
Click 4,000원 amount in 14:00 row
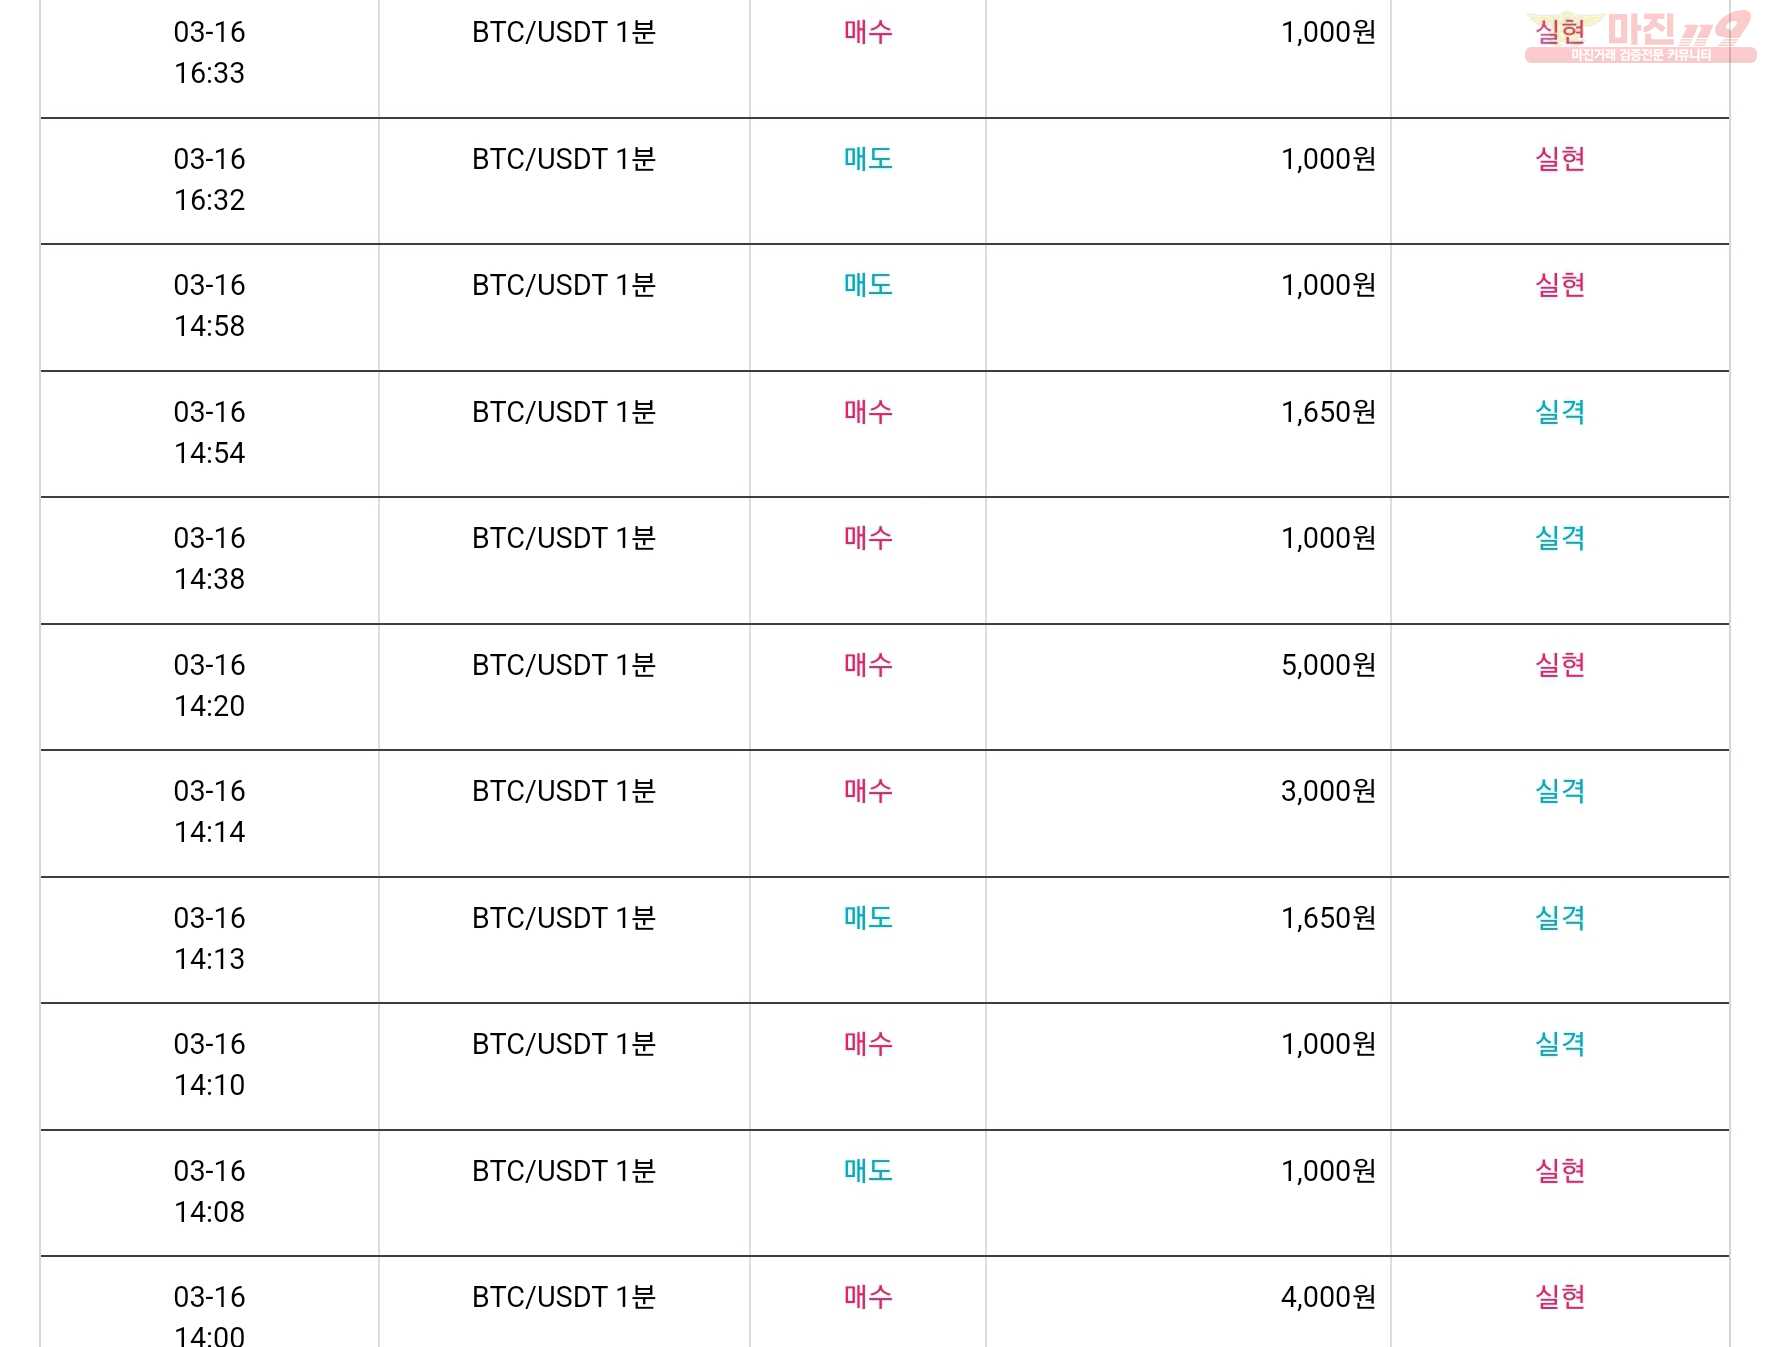[1328, 1297]
